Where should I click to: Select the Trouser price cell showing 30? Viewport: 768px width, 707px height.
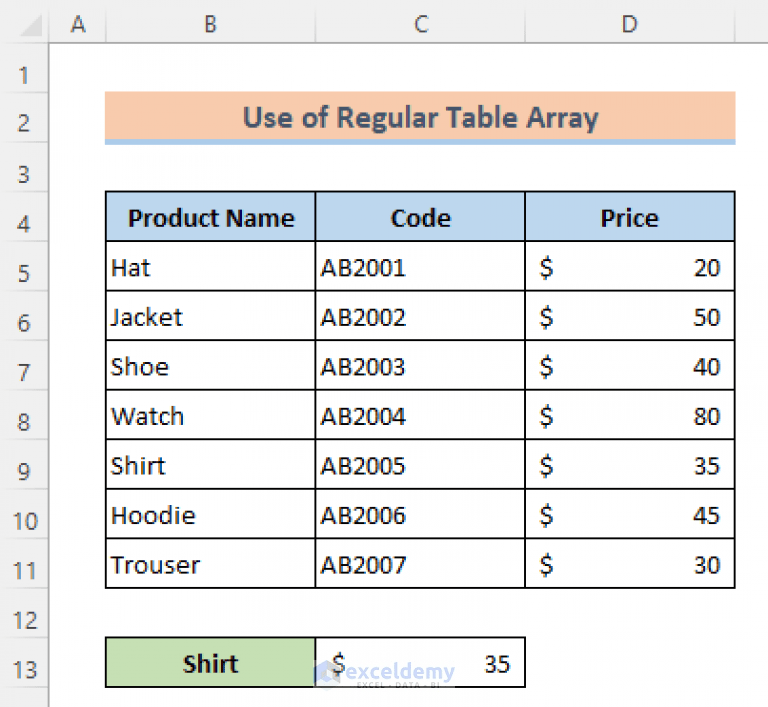[630, 563]
